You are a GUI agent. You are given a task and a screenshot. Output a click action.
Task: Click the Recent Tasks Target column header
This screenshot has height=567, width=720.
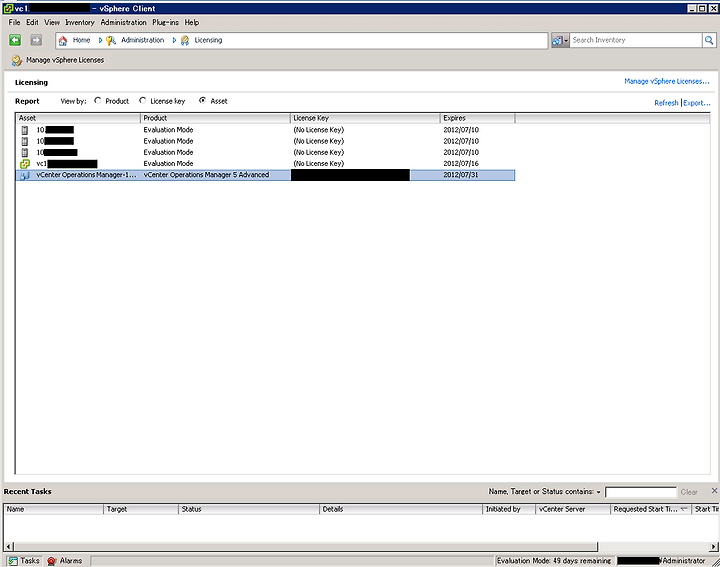tap(141, 509)
